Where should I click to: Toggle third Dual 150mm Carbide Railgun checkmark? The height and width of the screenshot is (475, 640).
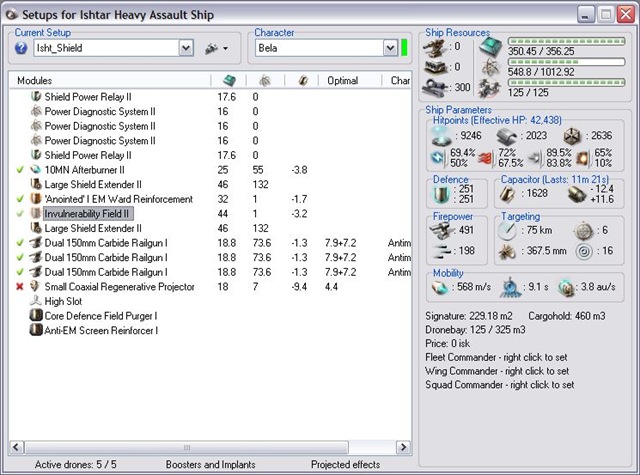(x=20, y=272)
